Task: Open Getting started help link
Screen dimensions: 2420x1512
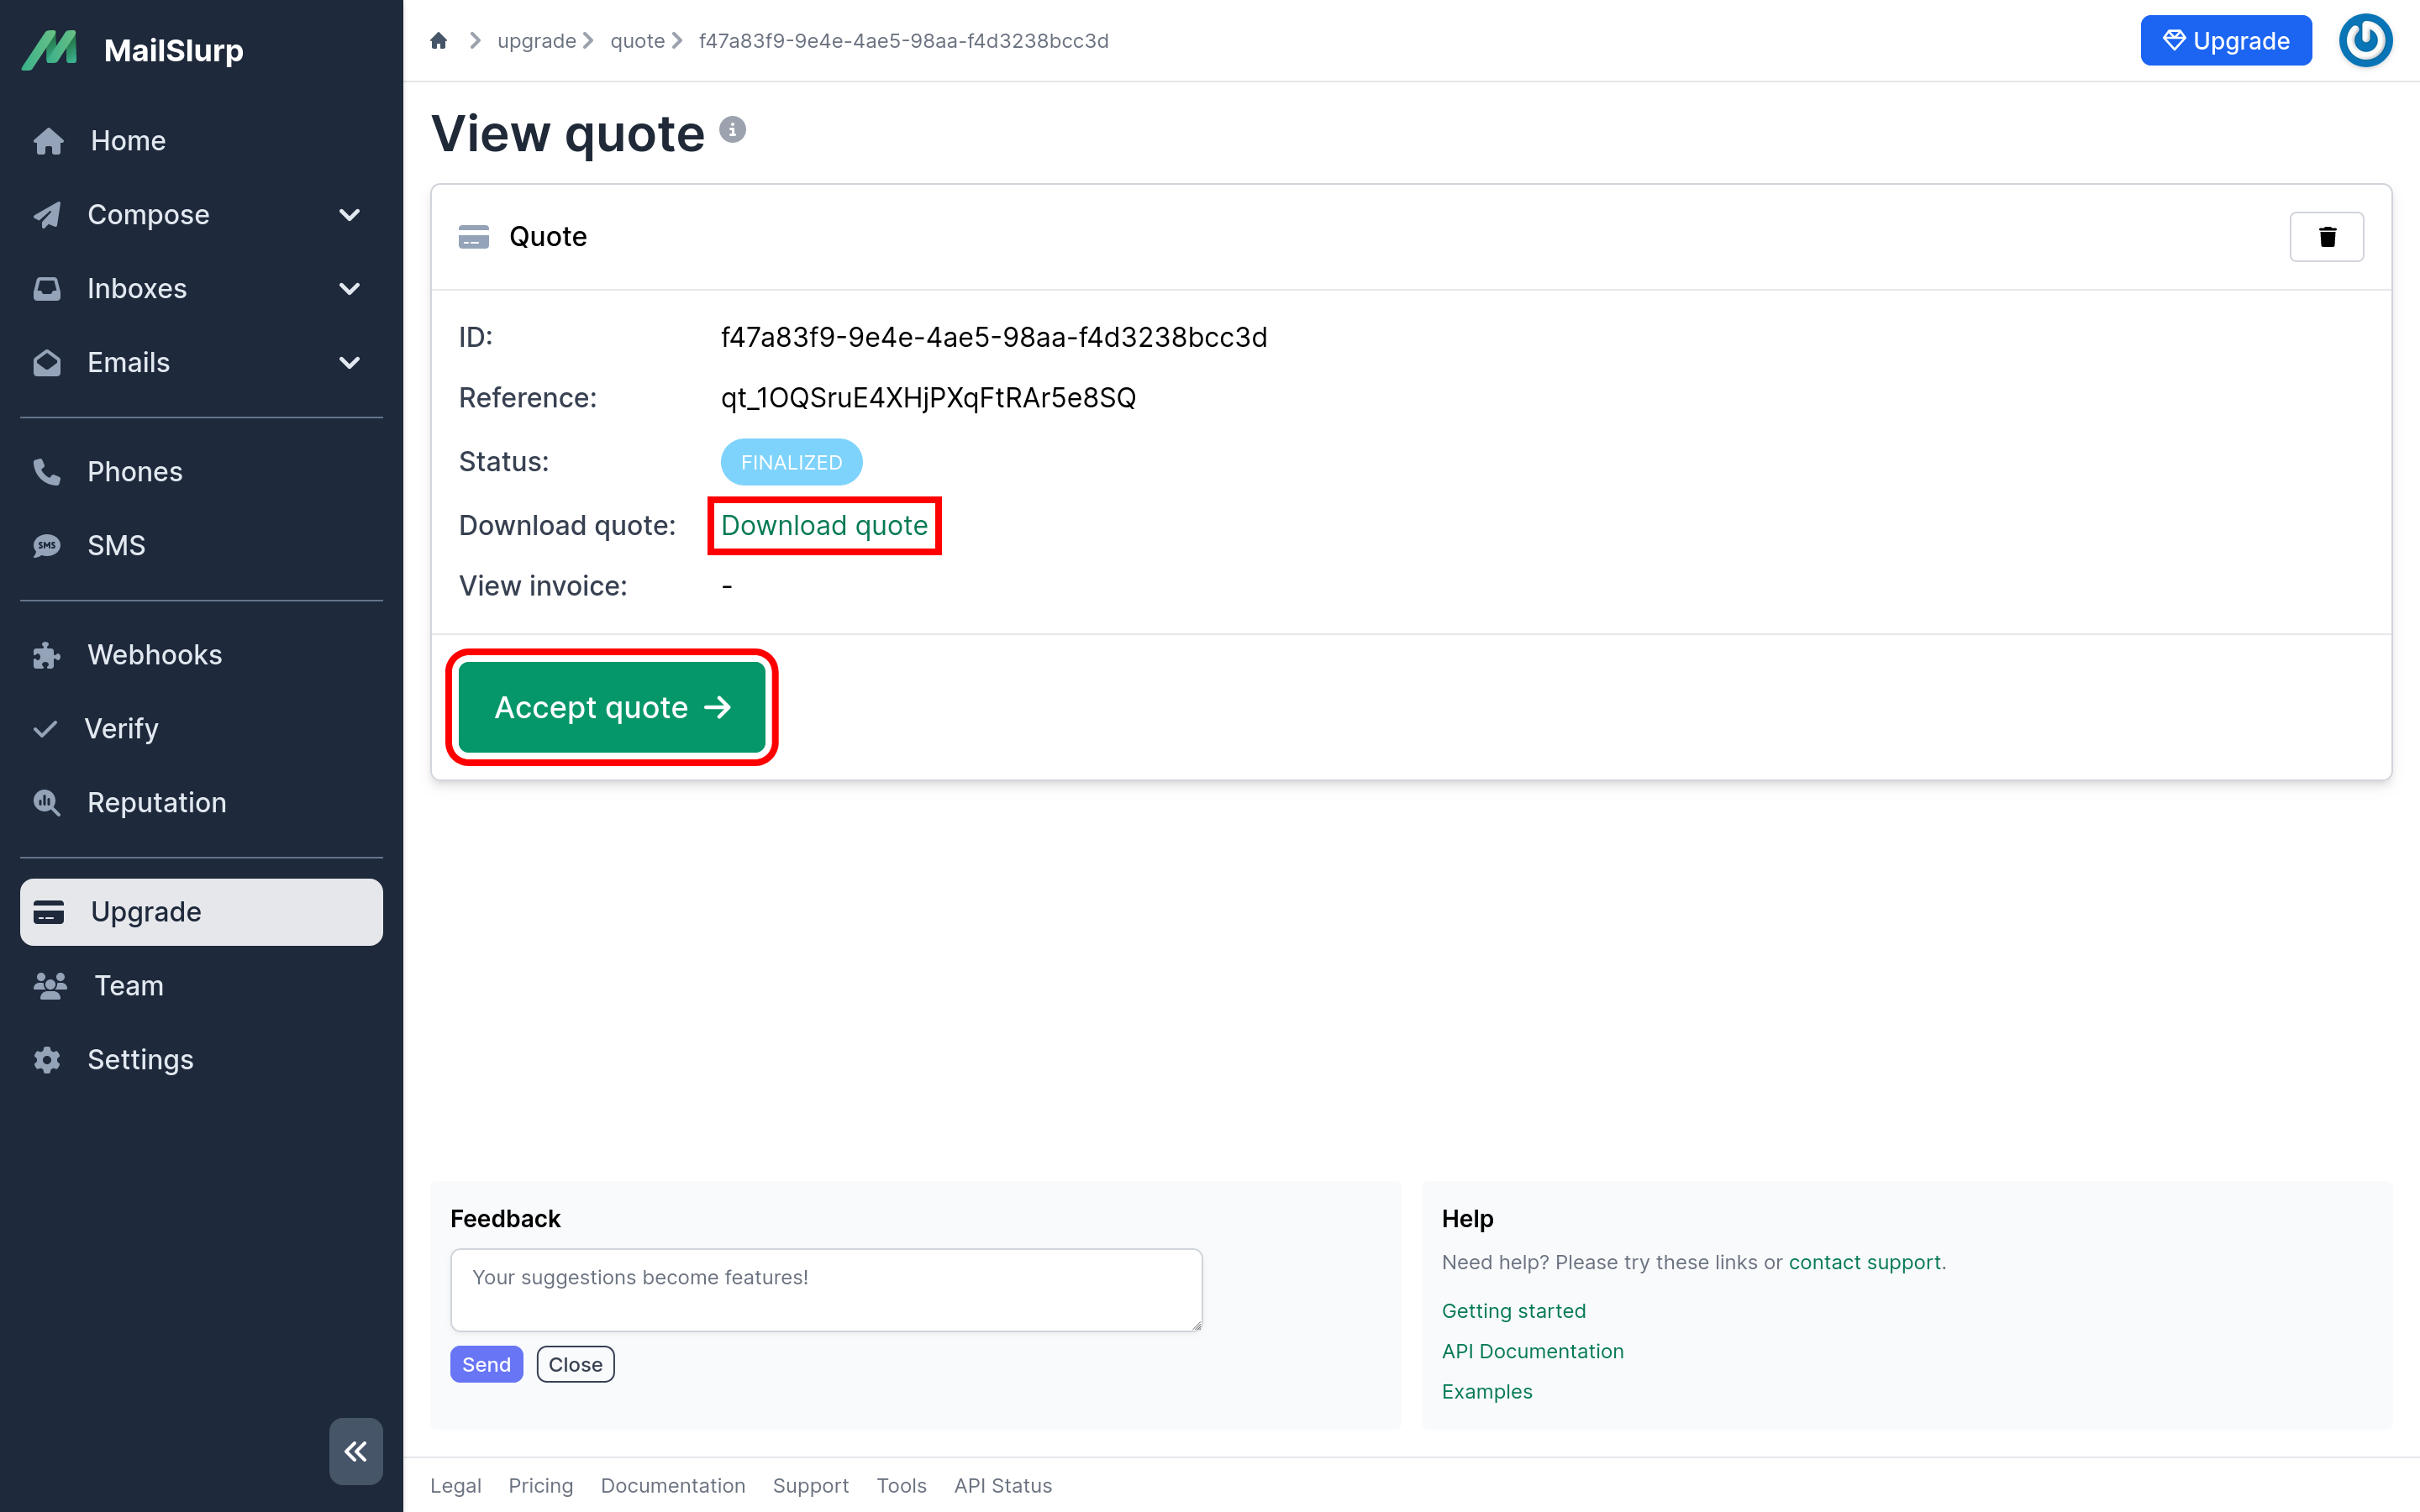Action: tap(1513, 1311)
